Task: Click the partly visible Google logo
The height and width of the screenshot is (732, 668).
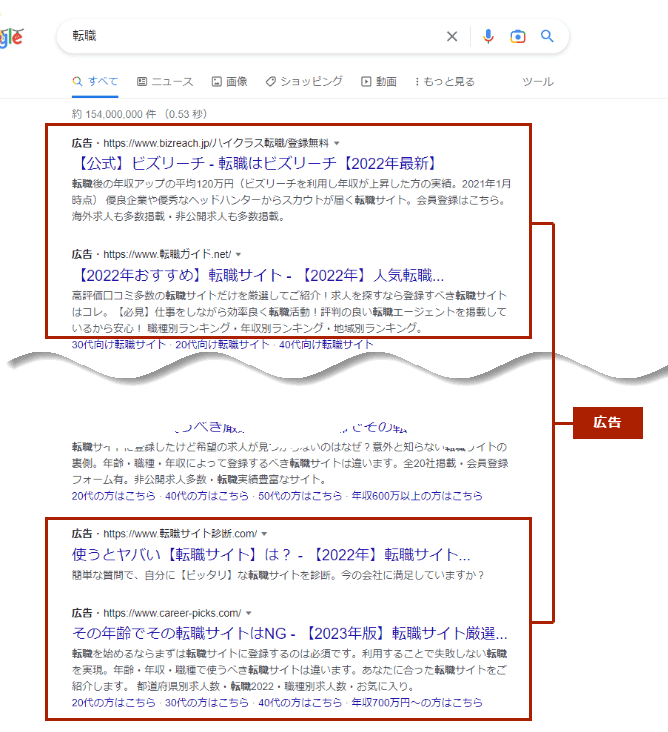Action: (x=11, y=37)
